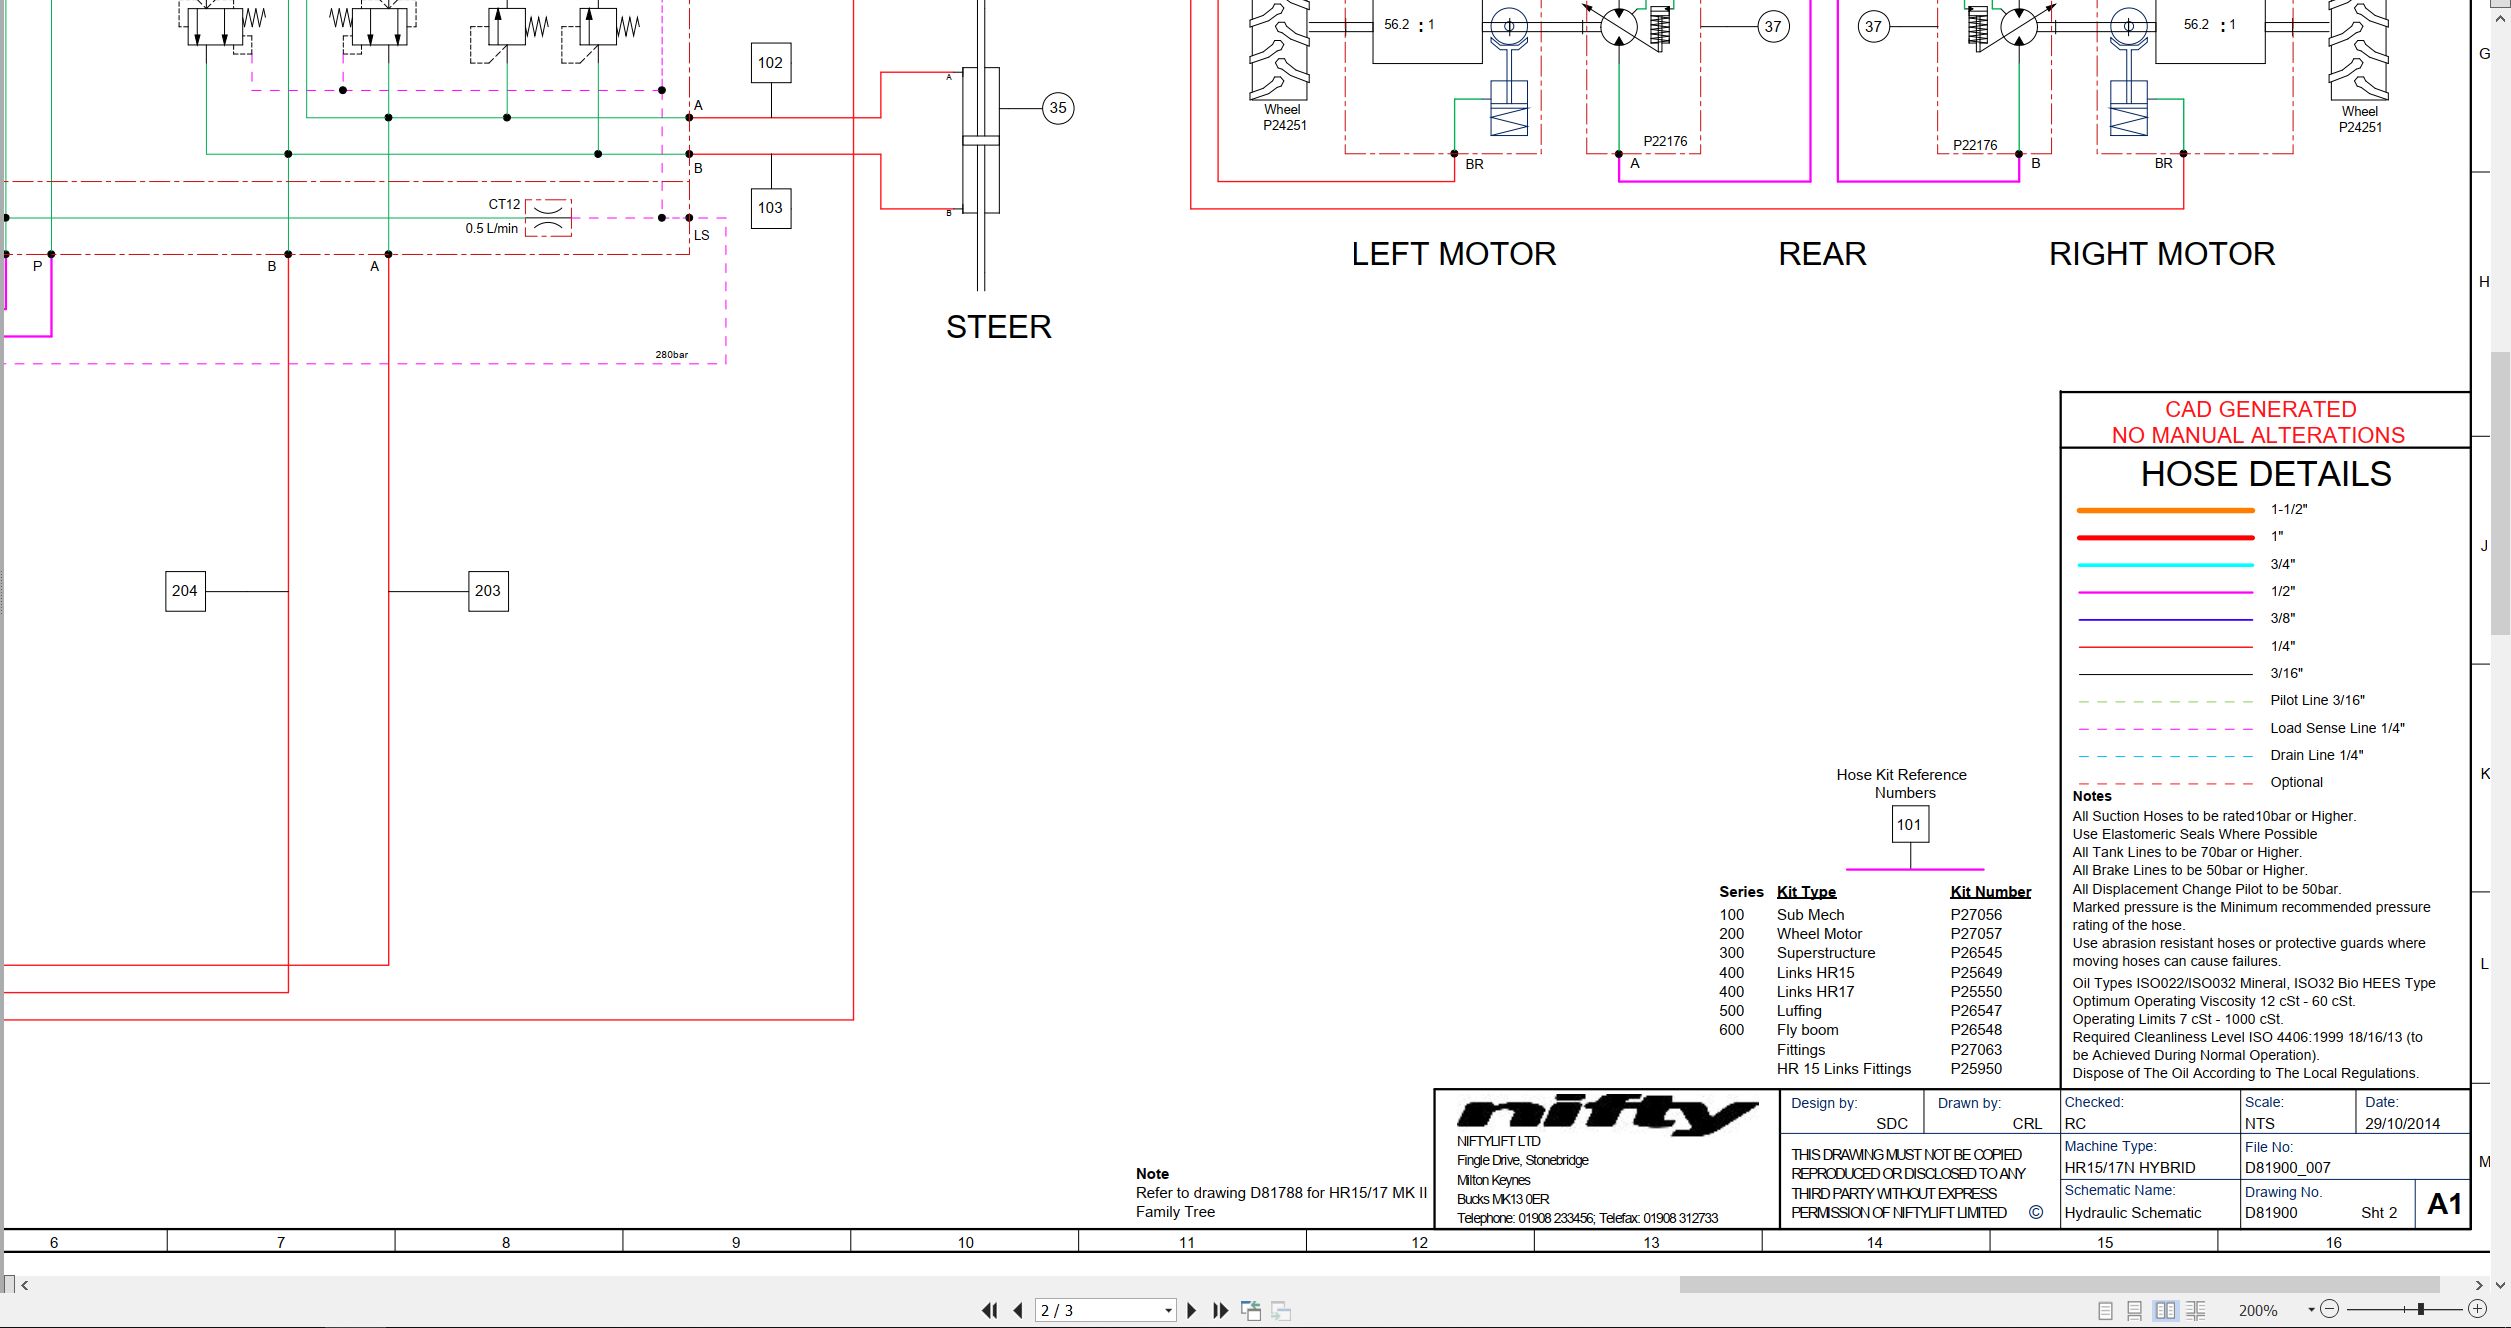Click the Pilot Line 3/16" legend entry
This screenshot has height=1328, width=2511.
[2317, 700]
